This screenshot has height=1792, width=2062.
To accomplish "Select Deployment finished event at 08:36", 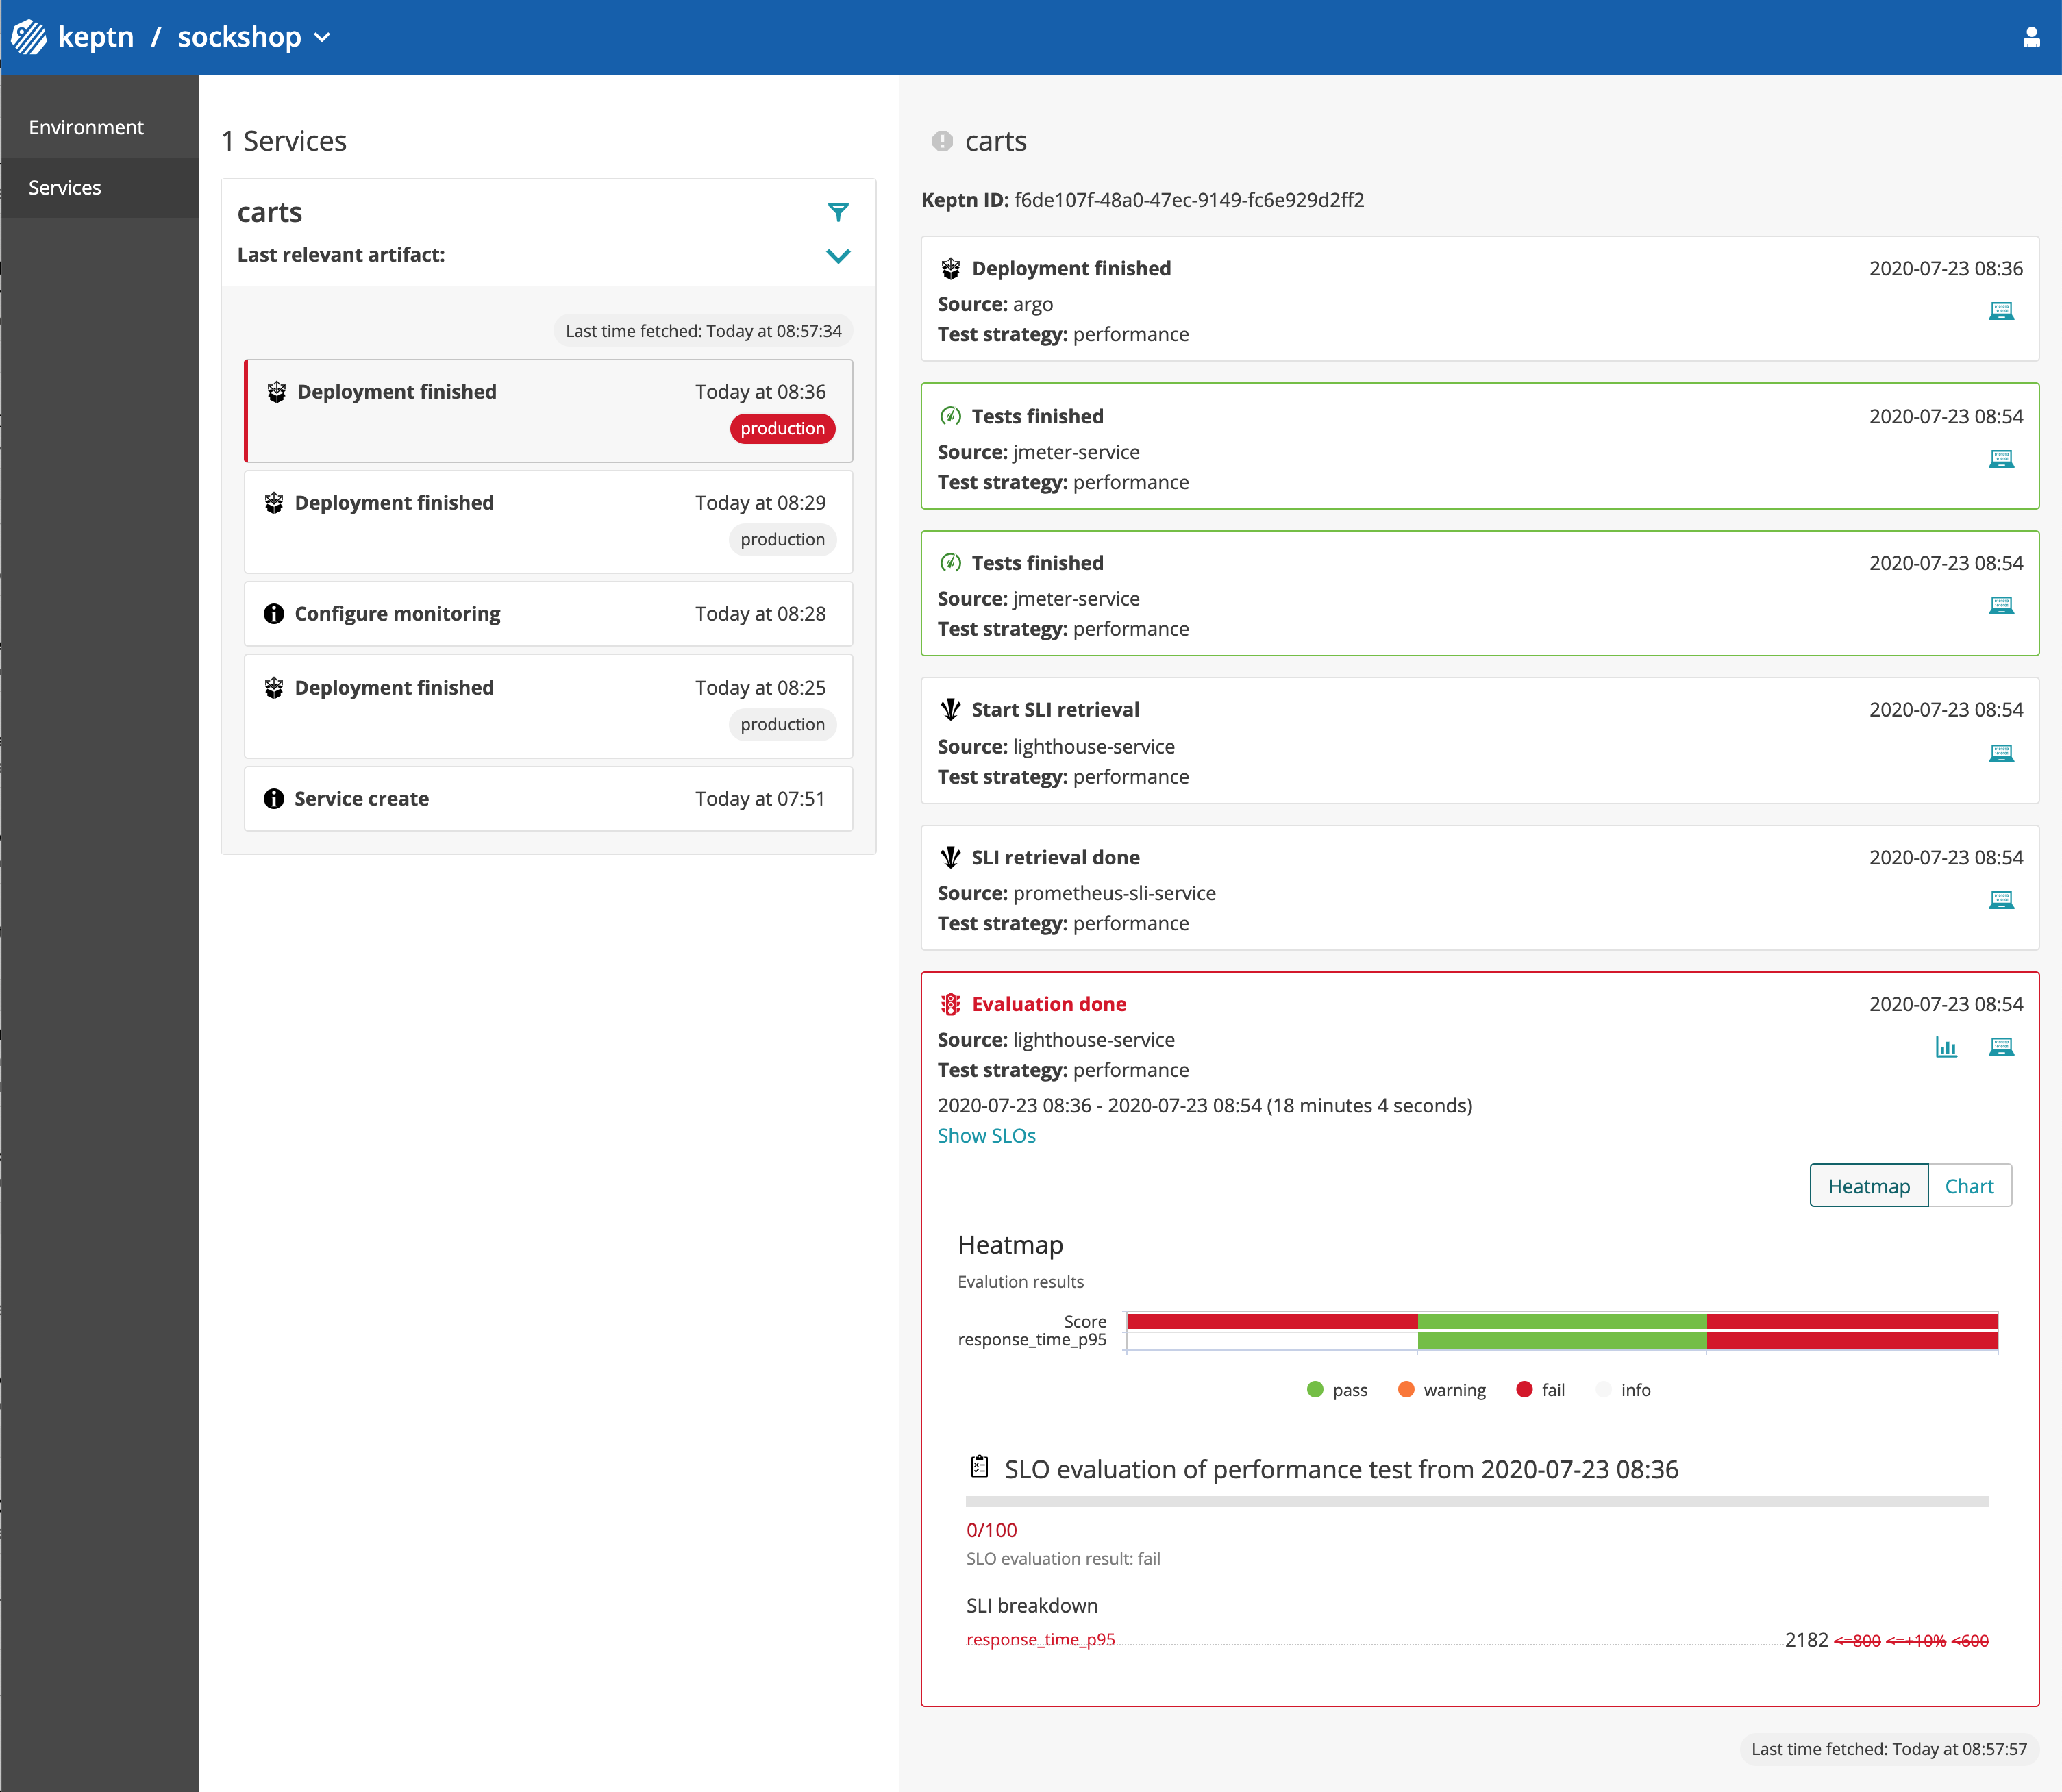I will 549,411.
